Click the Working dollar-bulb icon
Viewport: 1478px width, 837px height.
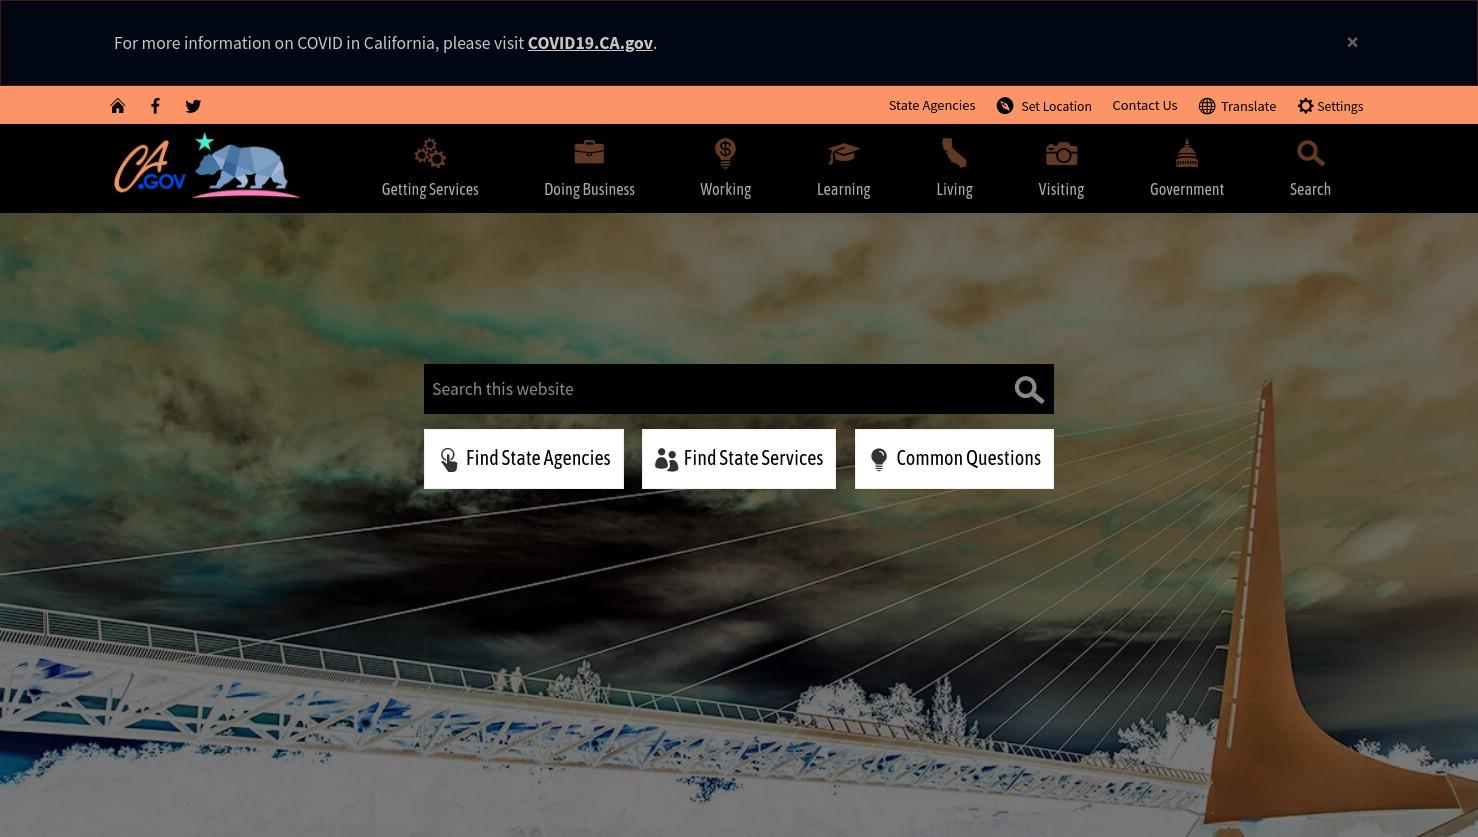pos(725,153)
